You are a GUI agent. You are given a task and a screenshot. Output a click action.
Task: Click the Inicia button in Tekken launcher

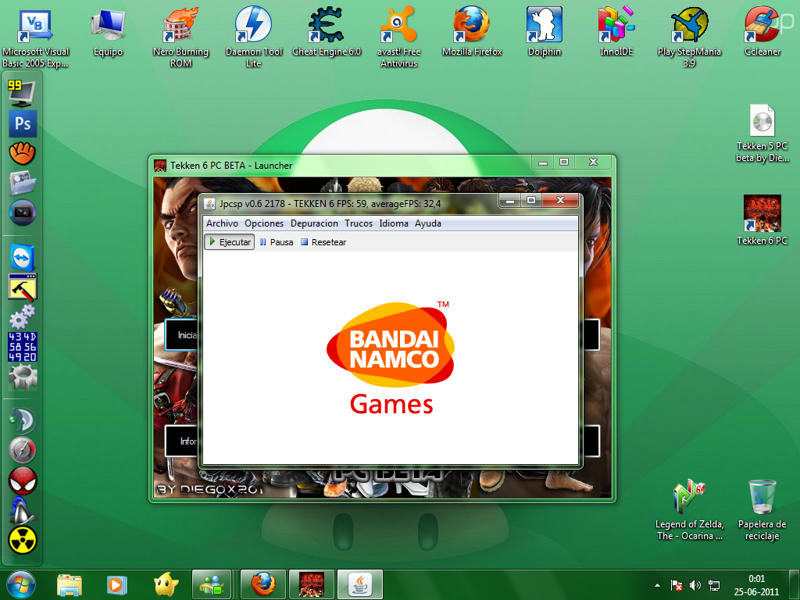pos(181,335)
